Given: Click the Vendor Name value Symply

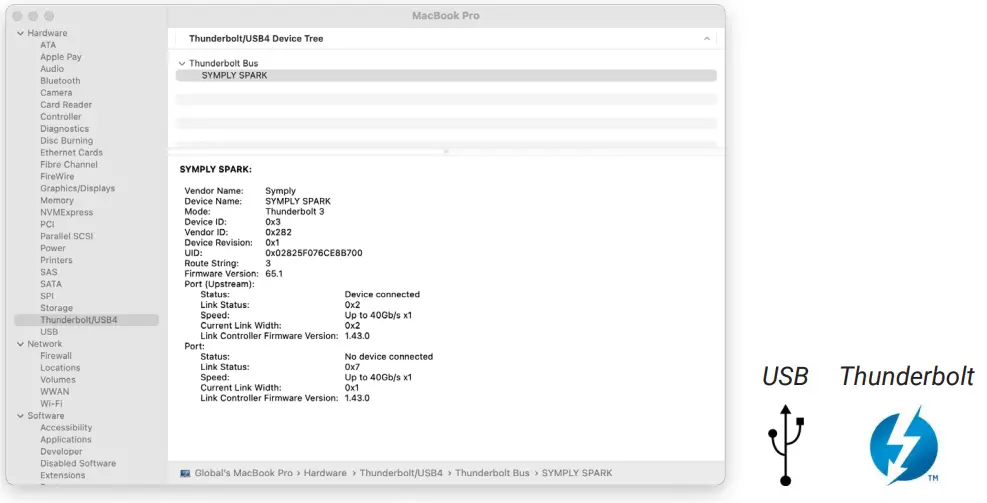Looking at the screenshot, I should pyautogui.click(x=280, y=191).
